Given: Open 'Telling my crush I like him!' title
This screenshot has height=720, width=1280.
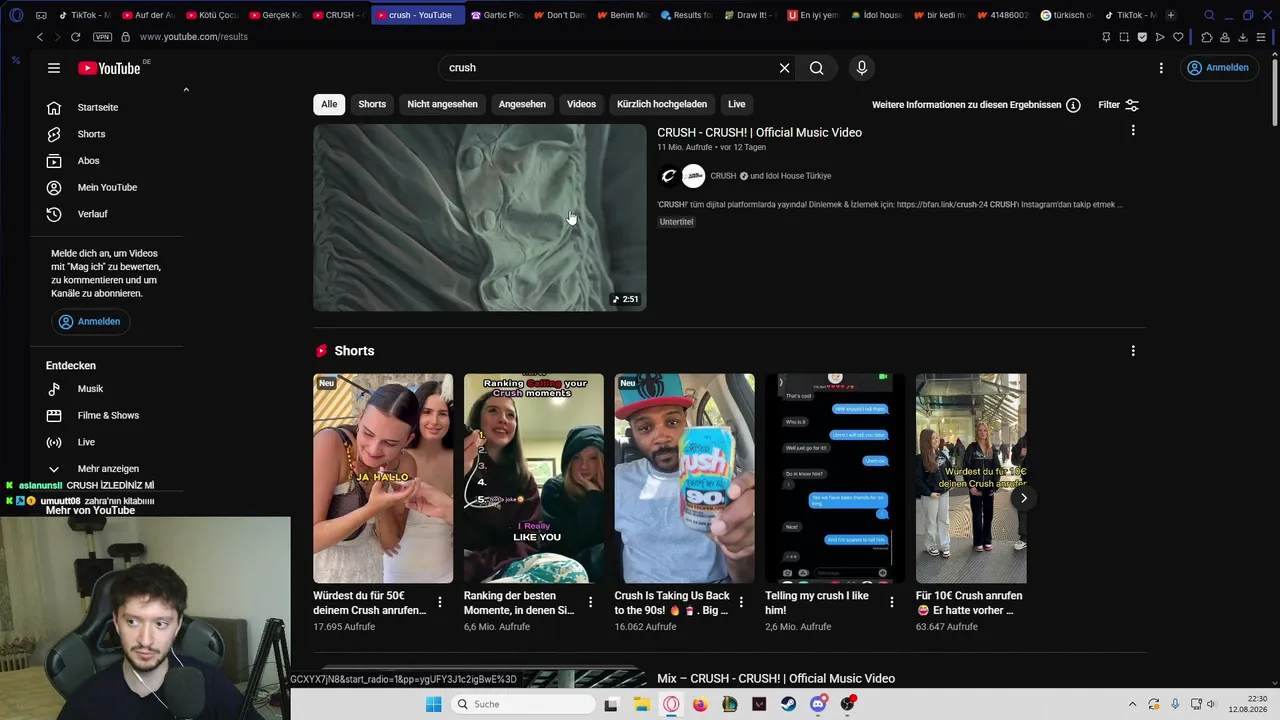Looking at the screenshot, I should click(x=817, y=603).
